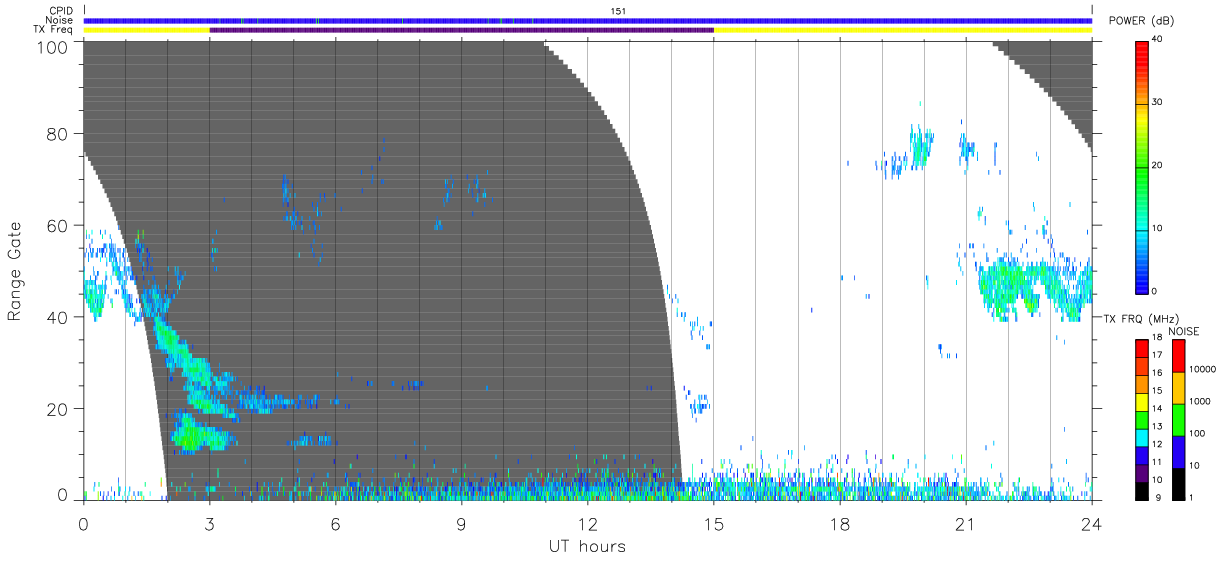This screenshot has height=567, width=1228.
Task: Click the cyan segment of TX FRQ color bar
Action: (1142, 437)
